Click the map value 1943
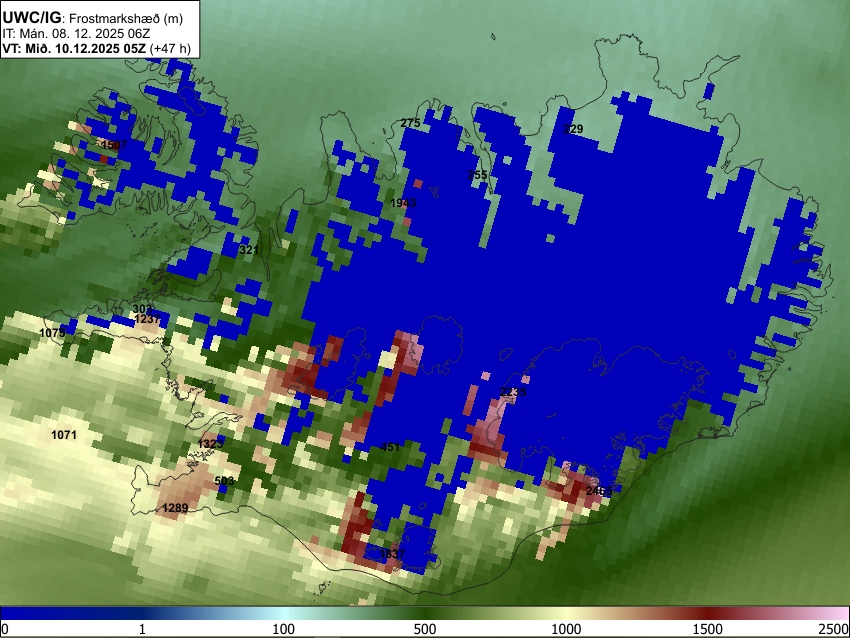850x638 pixels. [x=403, y=203]
